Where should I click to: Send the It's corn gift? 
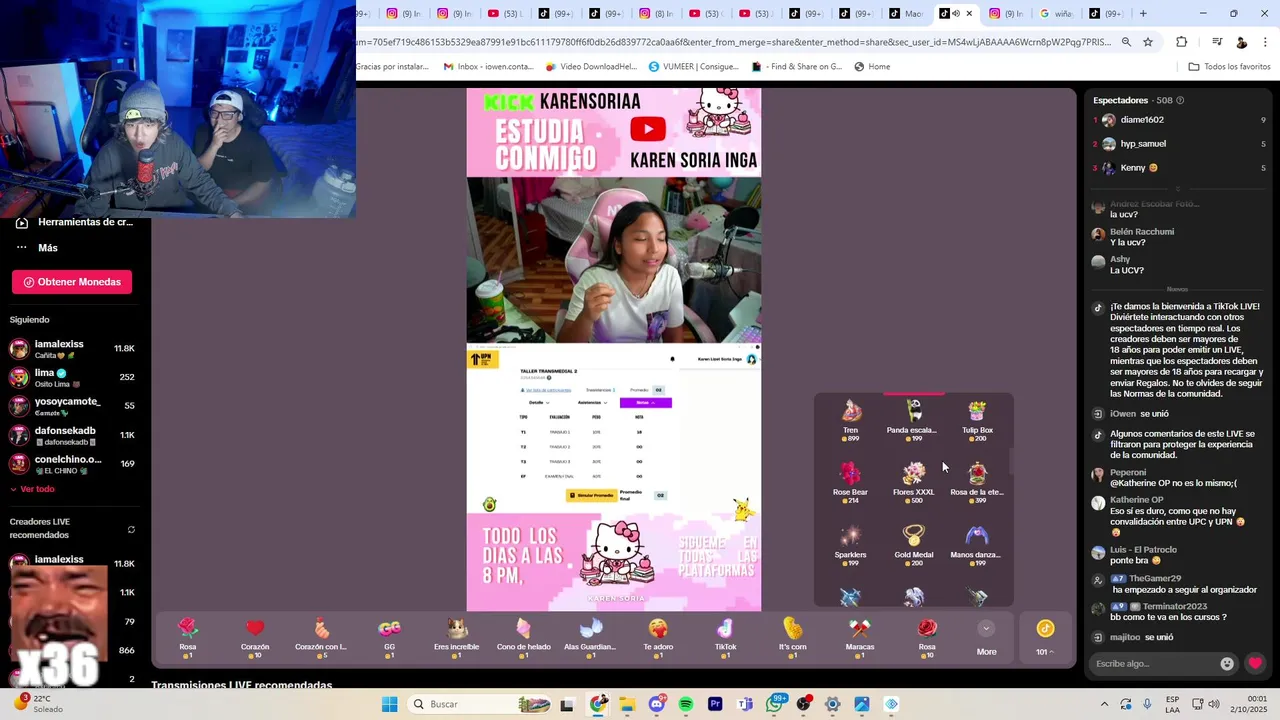point(792,637)
